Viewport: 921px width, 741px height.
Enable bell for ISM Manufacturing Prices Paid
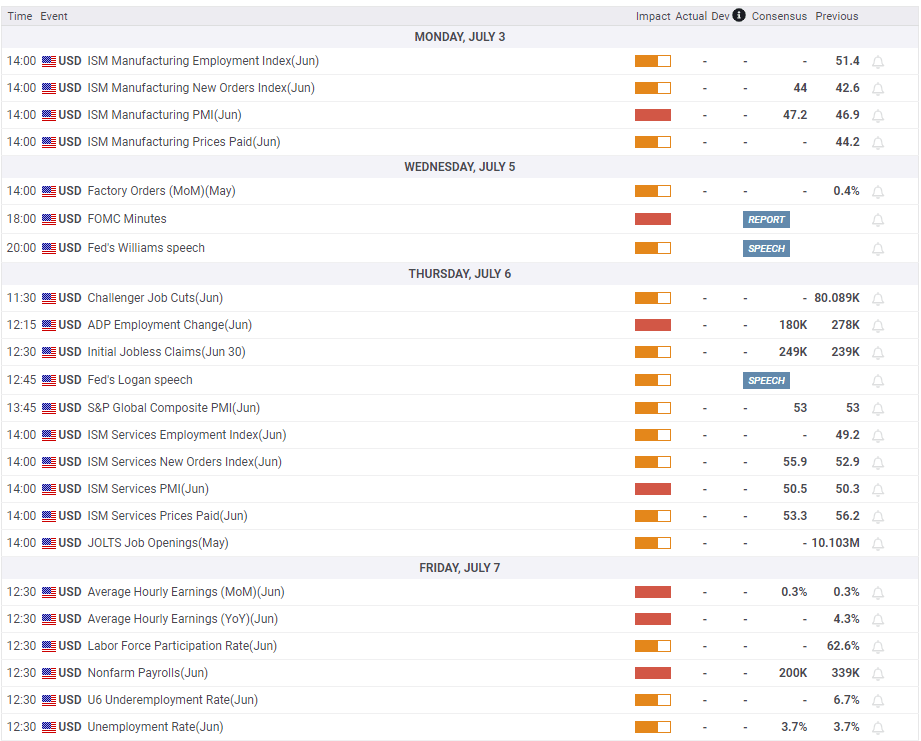point(878,143)
